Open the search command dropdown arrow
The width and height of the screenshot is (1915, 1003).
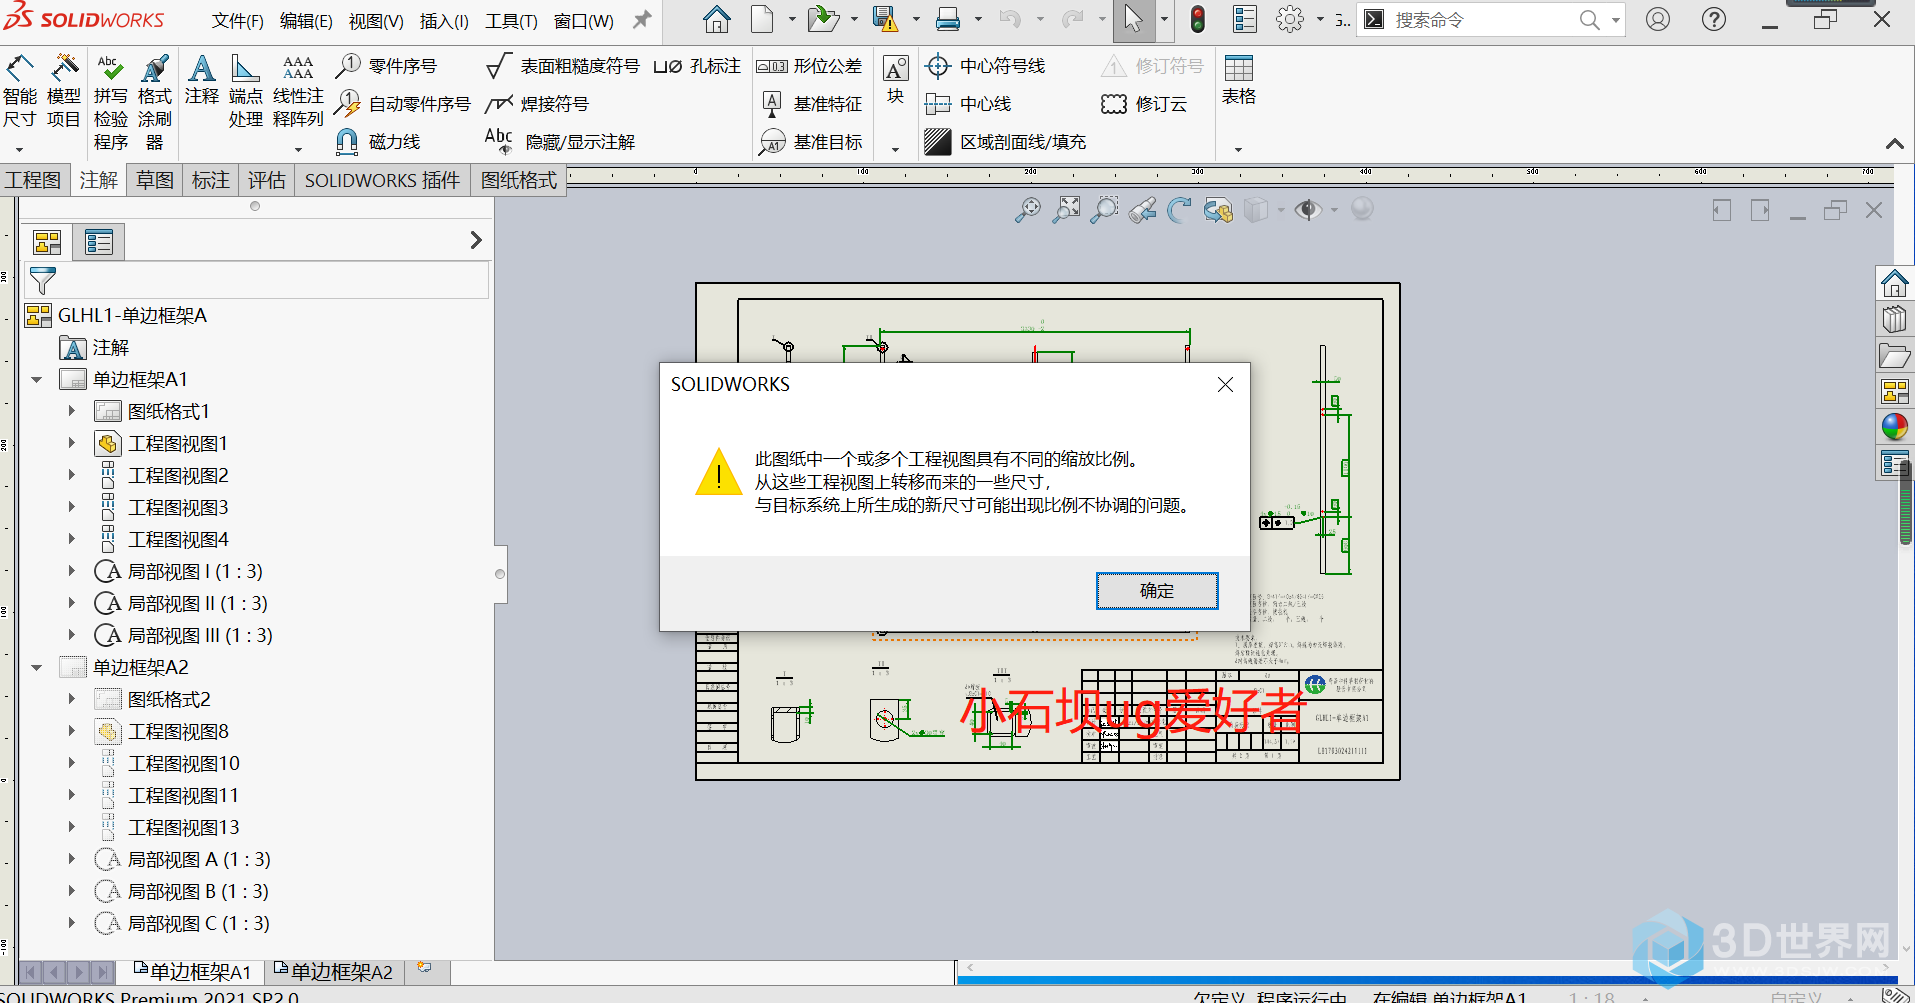1615,20
